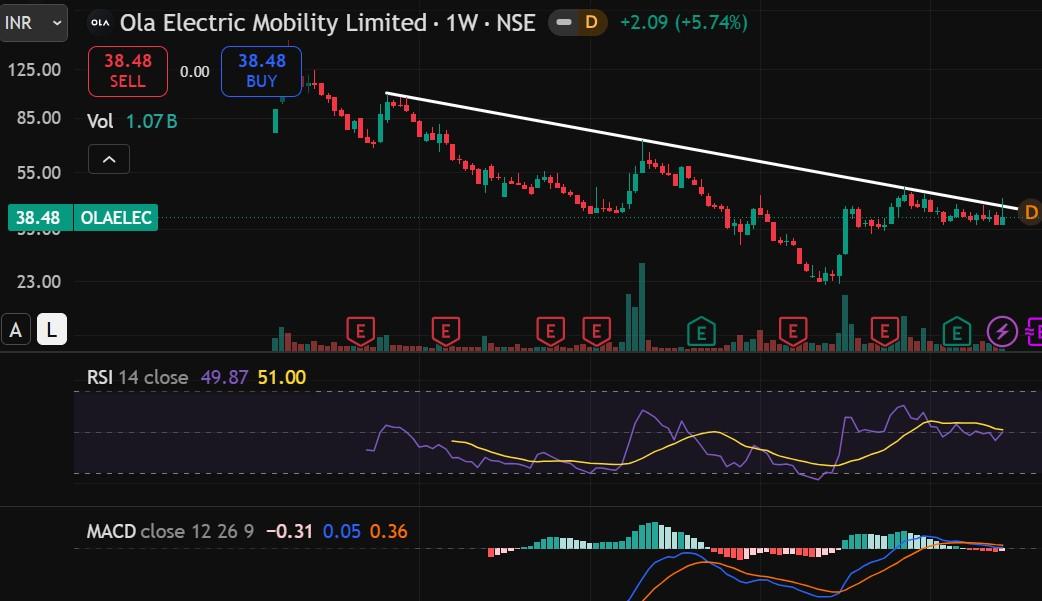Viewport: 1042px width, 601px height.
Task: Toggle the A auto-scale button
Action: click(x=16, y=330)
